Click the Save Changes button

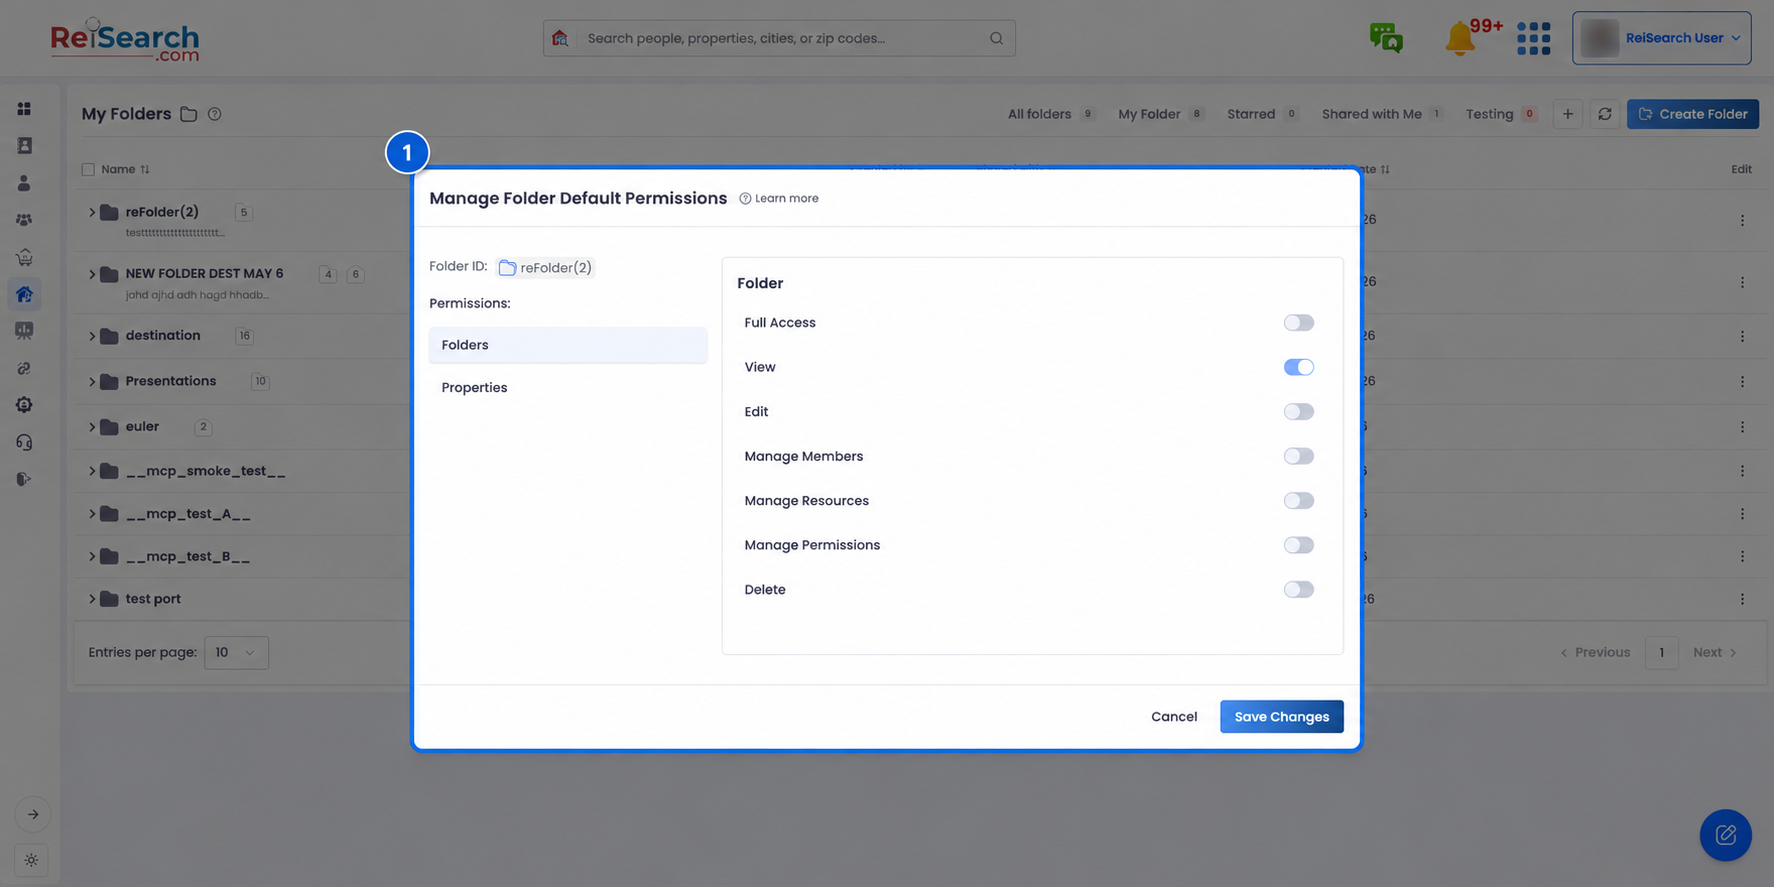pos(1281,717)
